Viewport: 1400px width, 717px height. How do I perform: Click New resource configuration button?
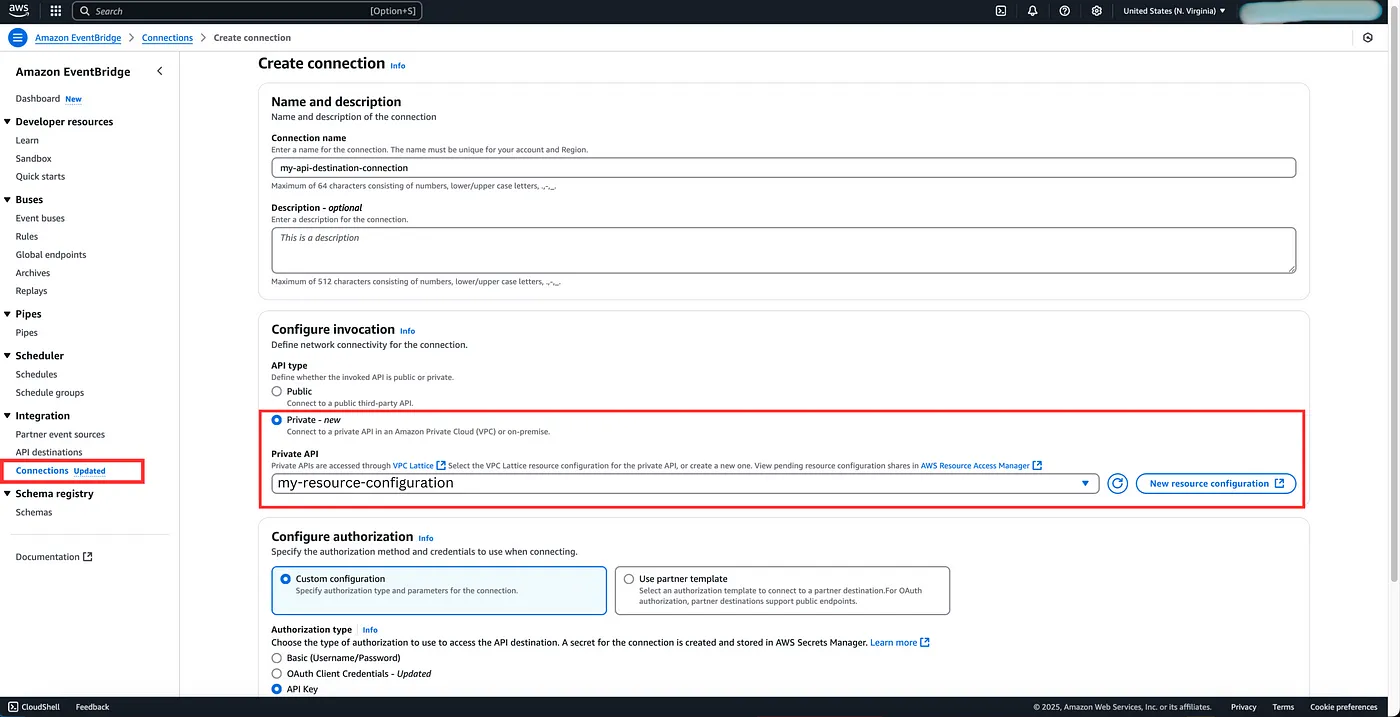[1216, 483]
